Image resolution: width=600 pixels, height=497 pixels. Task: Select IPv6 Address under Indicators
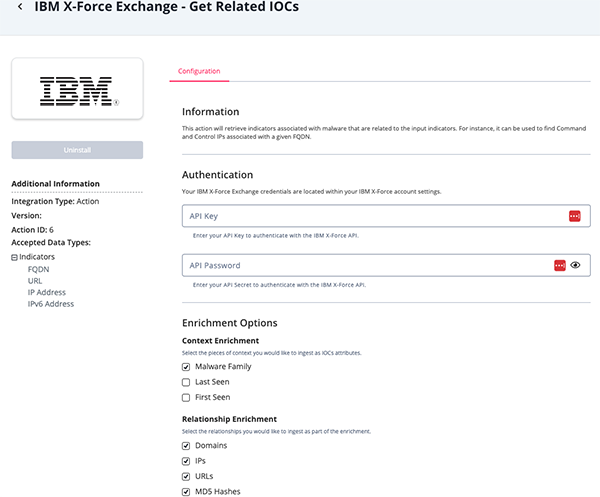pos(51,304)
